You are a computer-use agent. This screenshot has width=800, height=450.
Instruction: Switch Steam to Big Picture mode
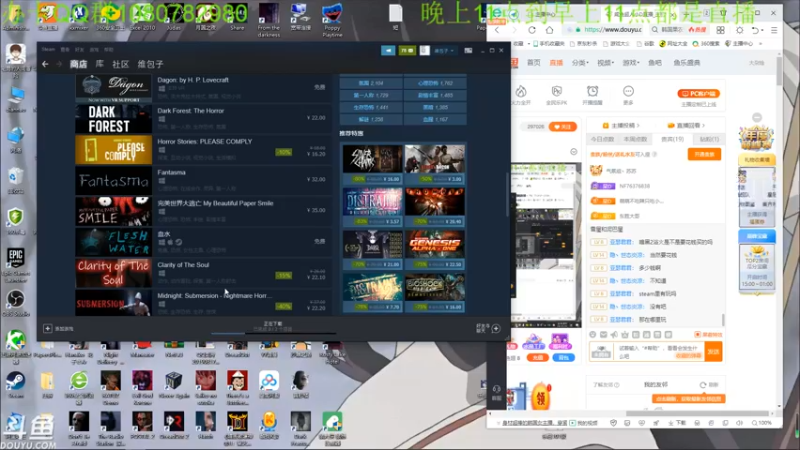[x=468, y=51]
